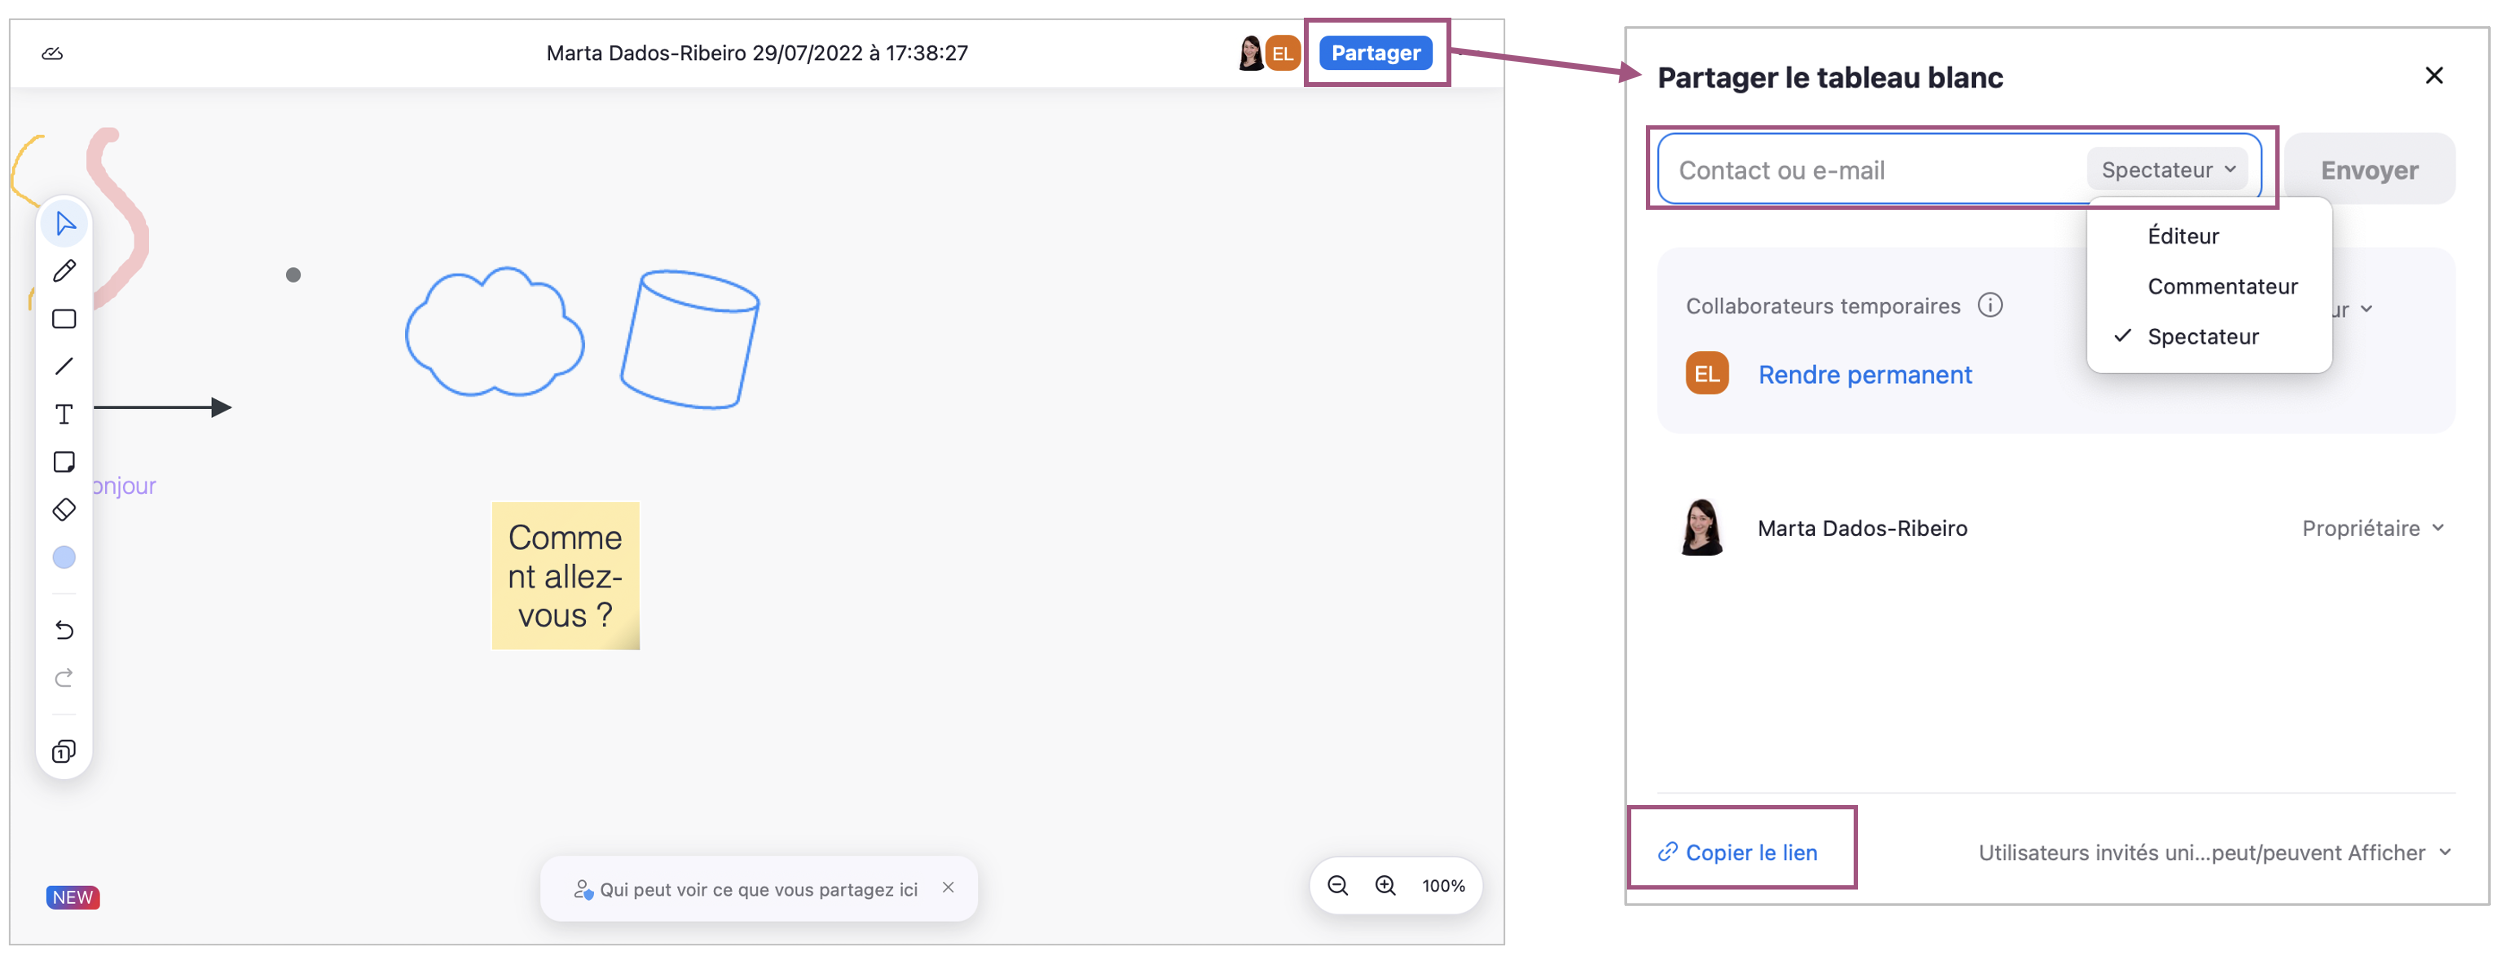Select the pointer selection tool
The height and width of the screenshot is (966, 2514).
click(x=65, y=223)
